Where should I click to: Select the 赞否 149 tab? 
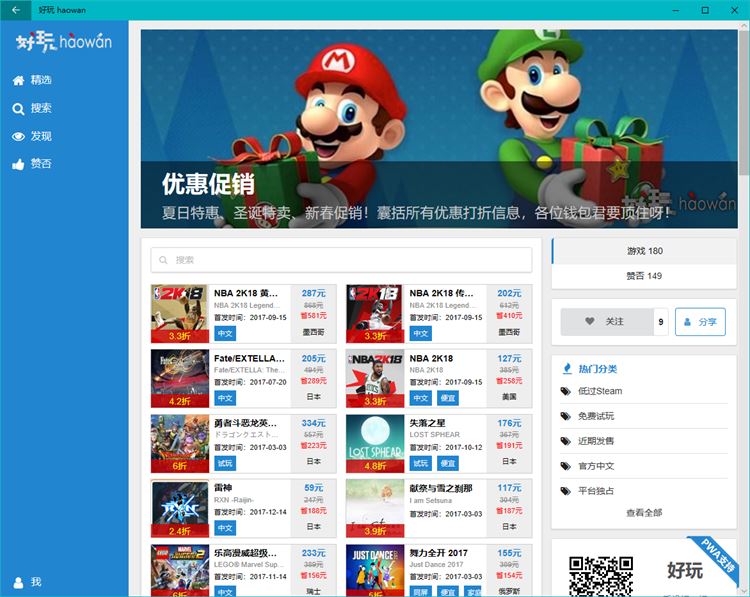pos(644,276)
